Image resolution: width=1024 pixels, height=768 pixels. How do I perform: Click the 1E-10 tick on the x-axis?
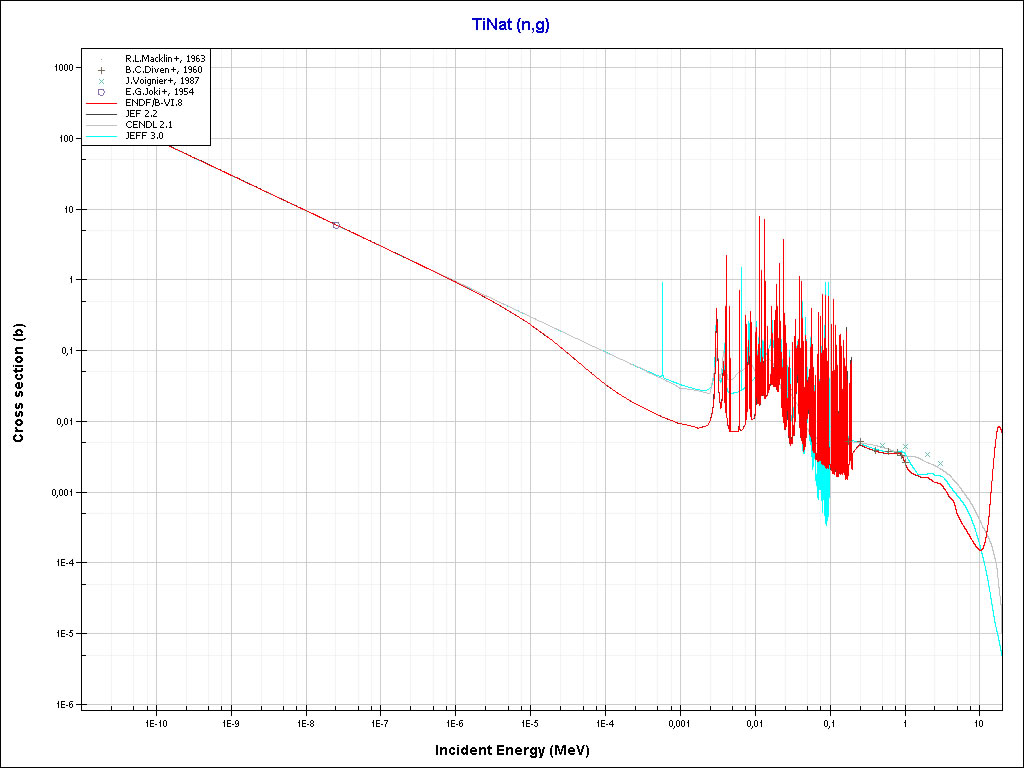(155, 722)
